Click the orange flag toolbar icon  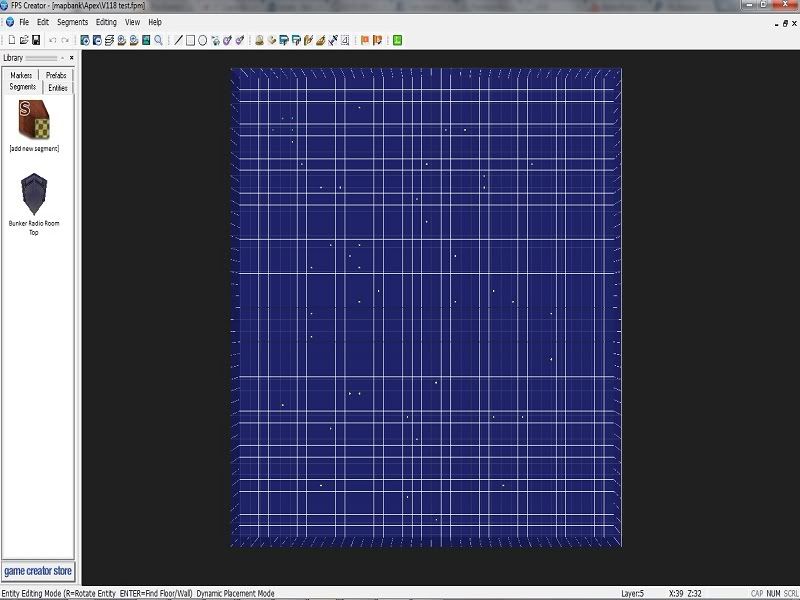364,40
